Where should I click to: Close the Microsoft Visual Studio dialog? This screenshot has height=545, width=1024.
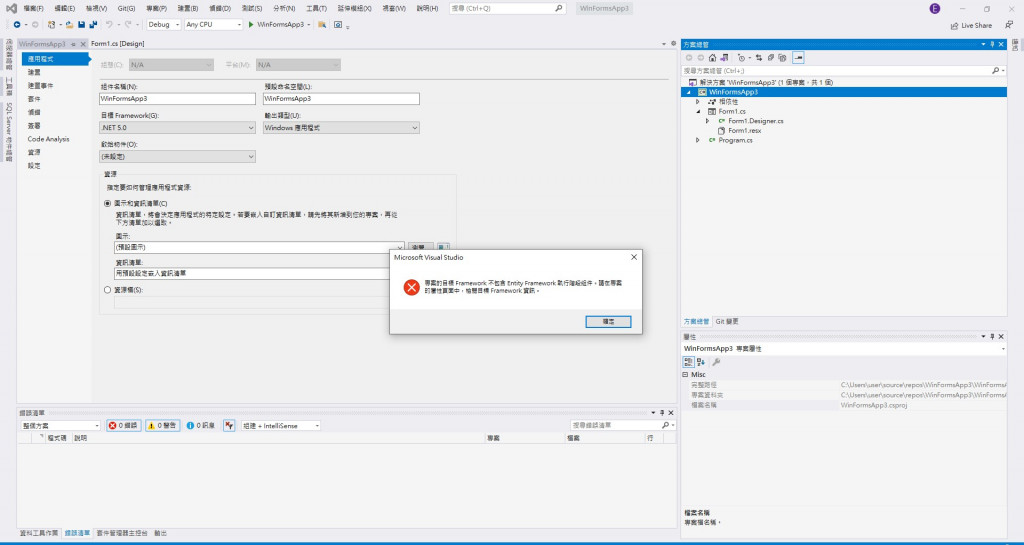(x=633, y=257)
